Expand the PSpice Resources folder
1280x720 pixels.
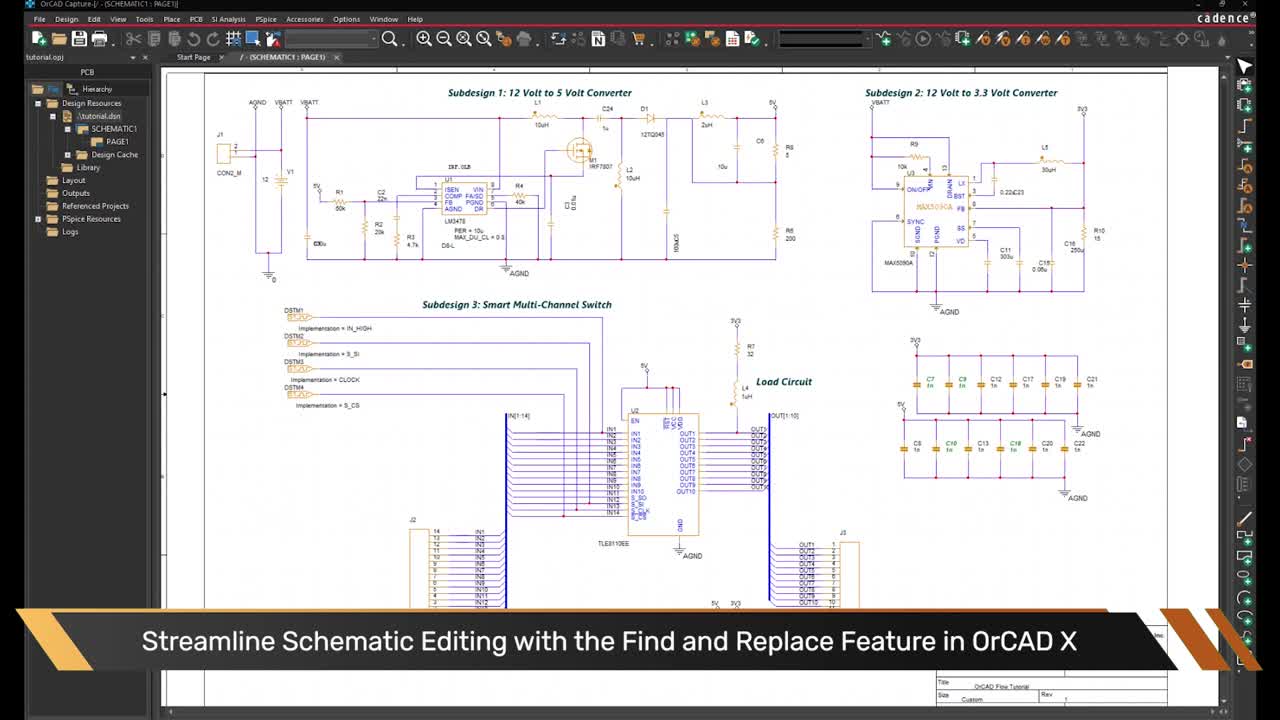click(x=39, y=219)
